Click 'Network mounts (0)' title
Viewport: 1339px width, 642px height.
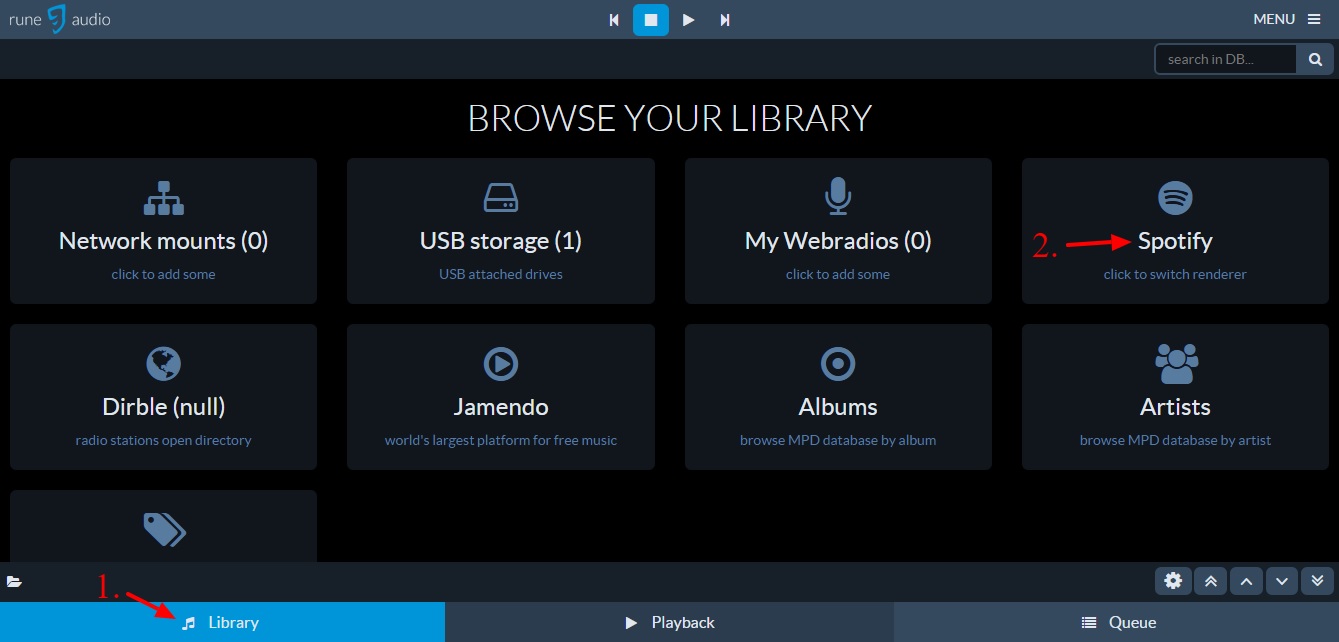point(164,241)
